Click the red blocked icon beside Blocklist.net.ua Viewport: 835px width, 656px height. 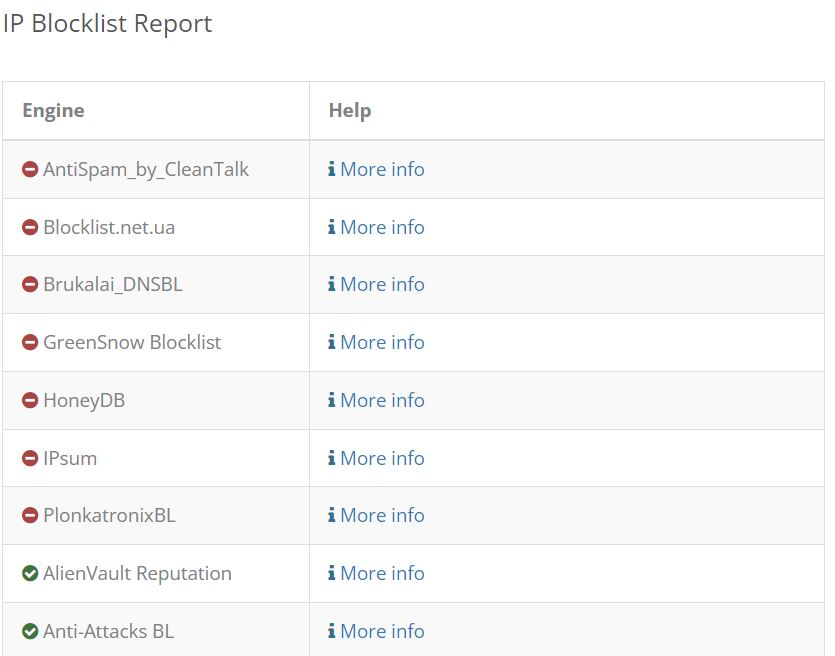pyautogui.click(x=30, y=227)
